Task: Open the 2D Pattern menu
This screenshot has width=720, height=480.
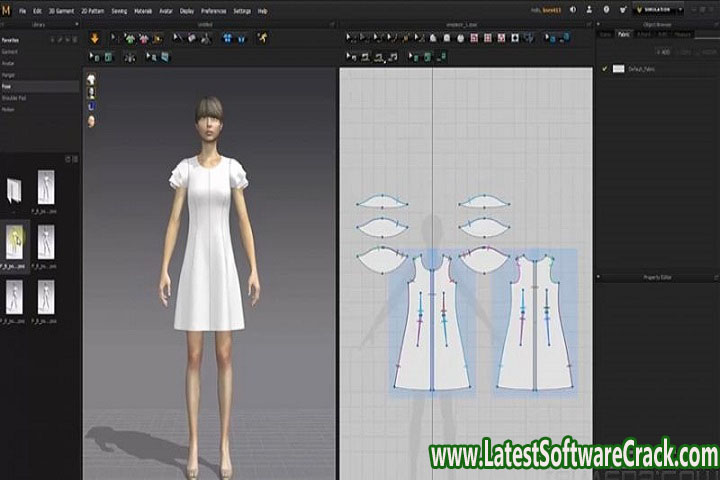Action: coord(92,11)
